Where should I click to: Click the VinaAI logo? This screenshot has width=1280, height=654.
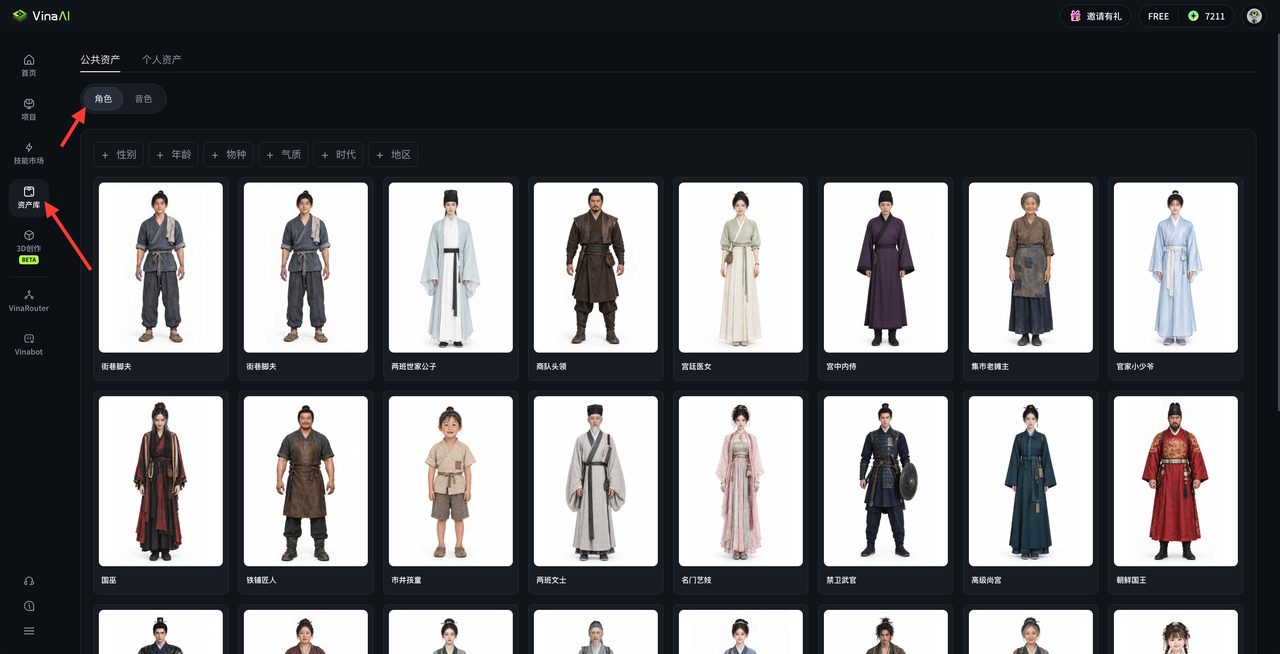(42, 16)
